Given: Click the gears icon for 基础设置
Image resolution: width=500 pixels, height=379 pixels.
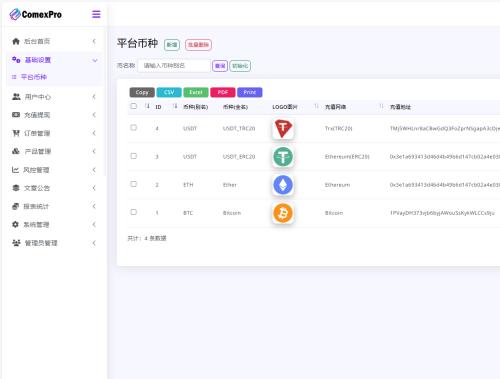Looking at the screenshot, I should (x=16, y=60).
